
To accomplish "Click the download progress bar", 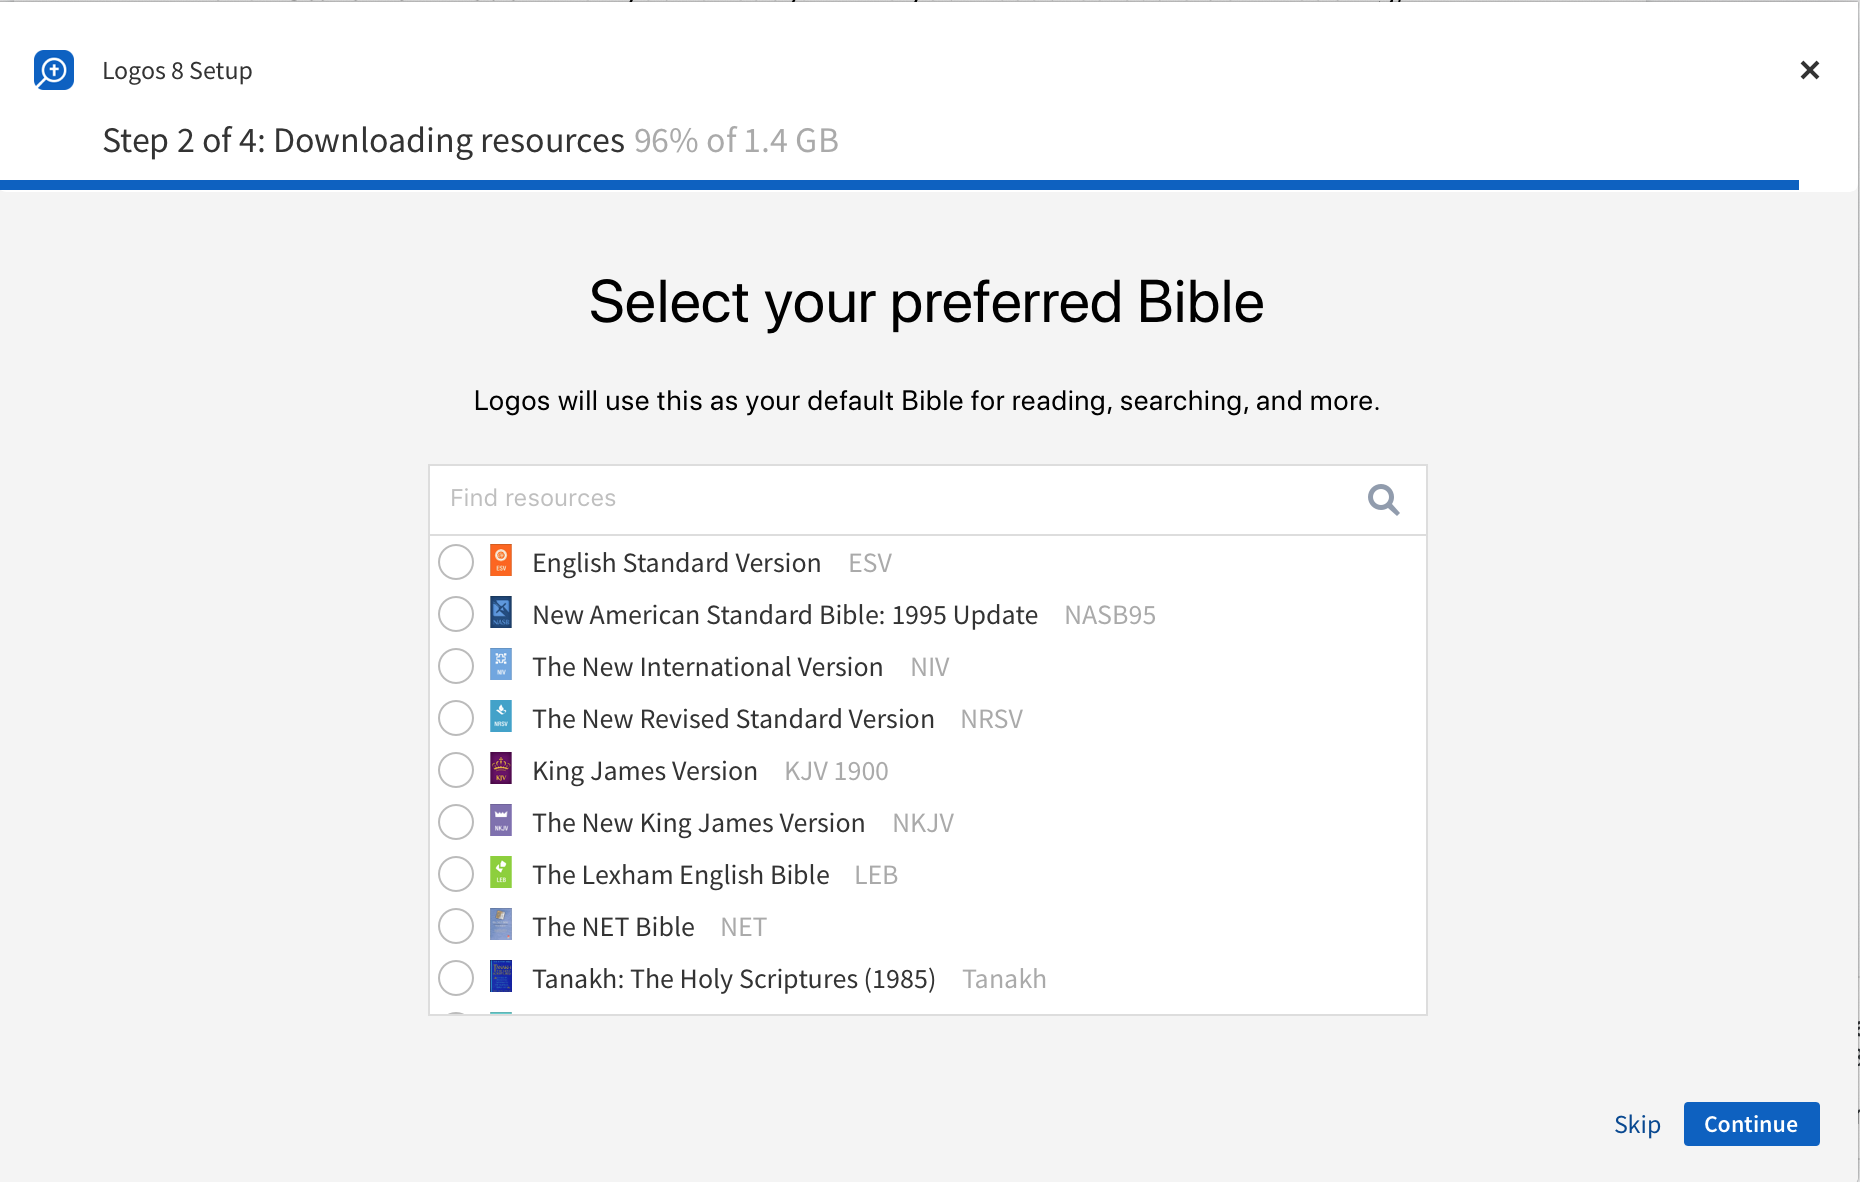I will pos(900,185).
